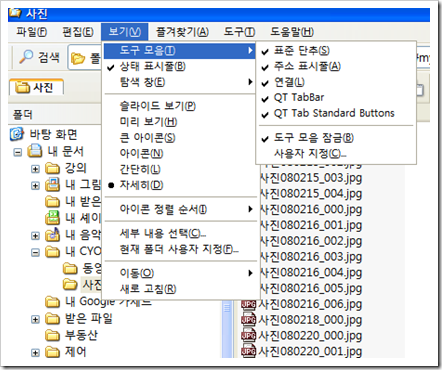Click the 제어 folder icon

tap(52, 352)
